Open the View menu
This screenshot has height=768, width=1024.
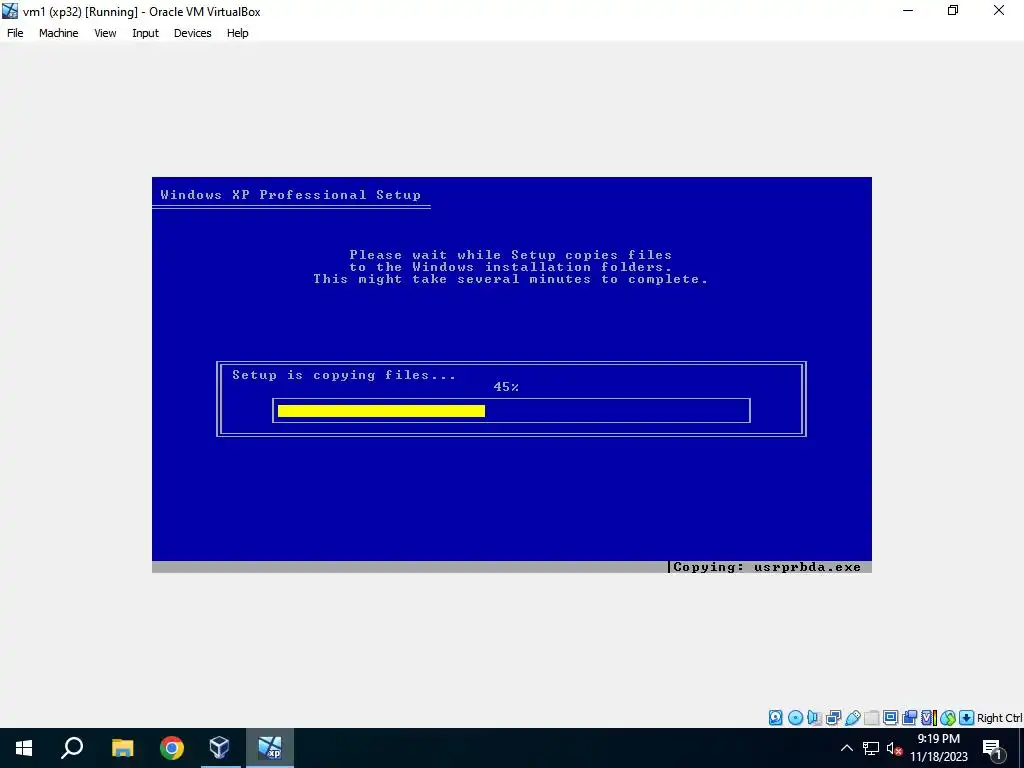pyautogui.click(x=105, y=33)
